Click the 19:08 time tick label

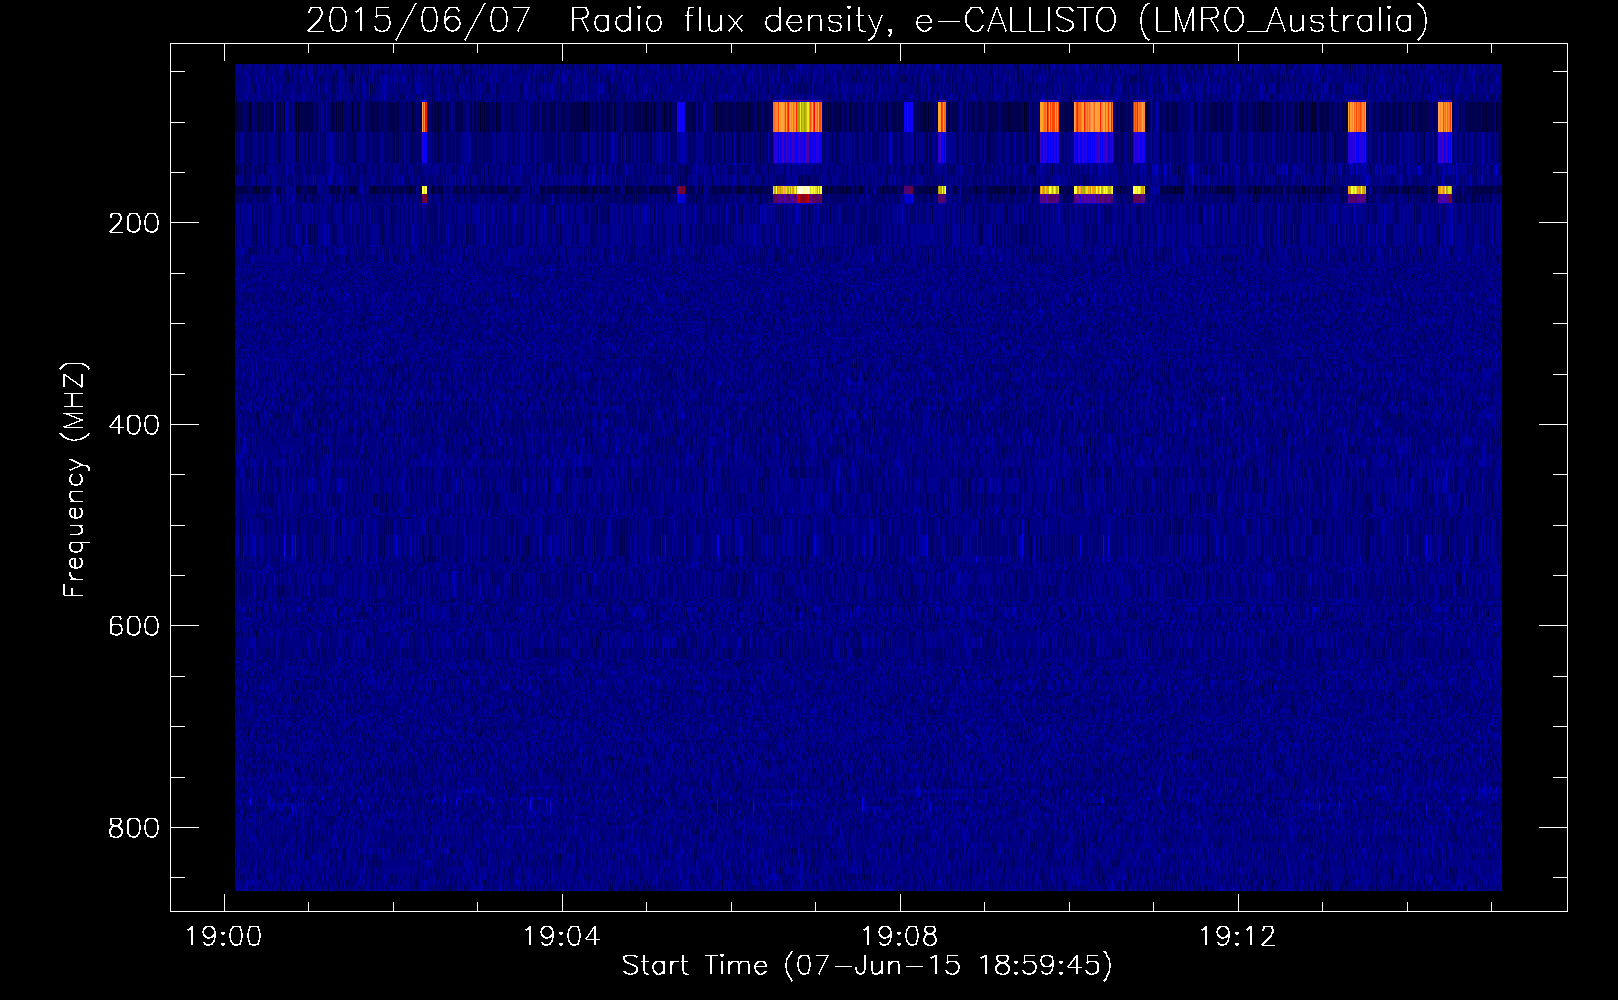pyautogui.click(x=899, y=937)
